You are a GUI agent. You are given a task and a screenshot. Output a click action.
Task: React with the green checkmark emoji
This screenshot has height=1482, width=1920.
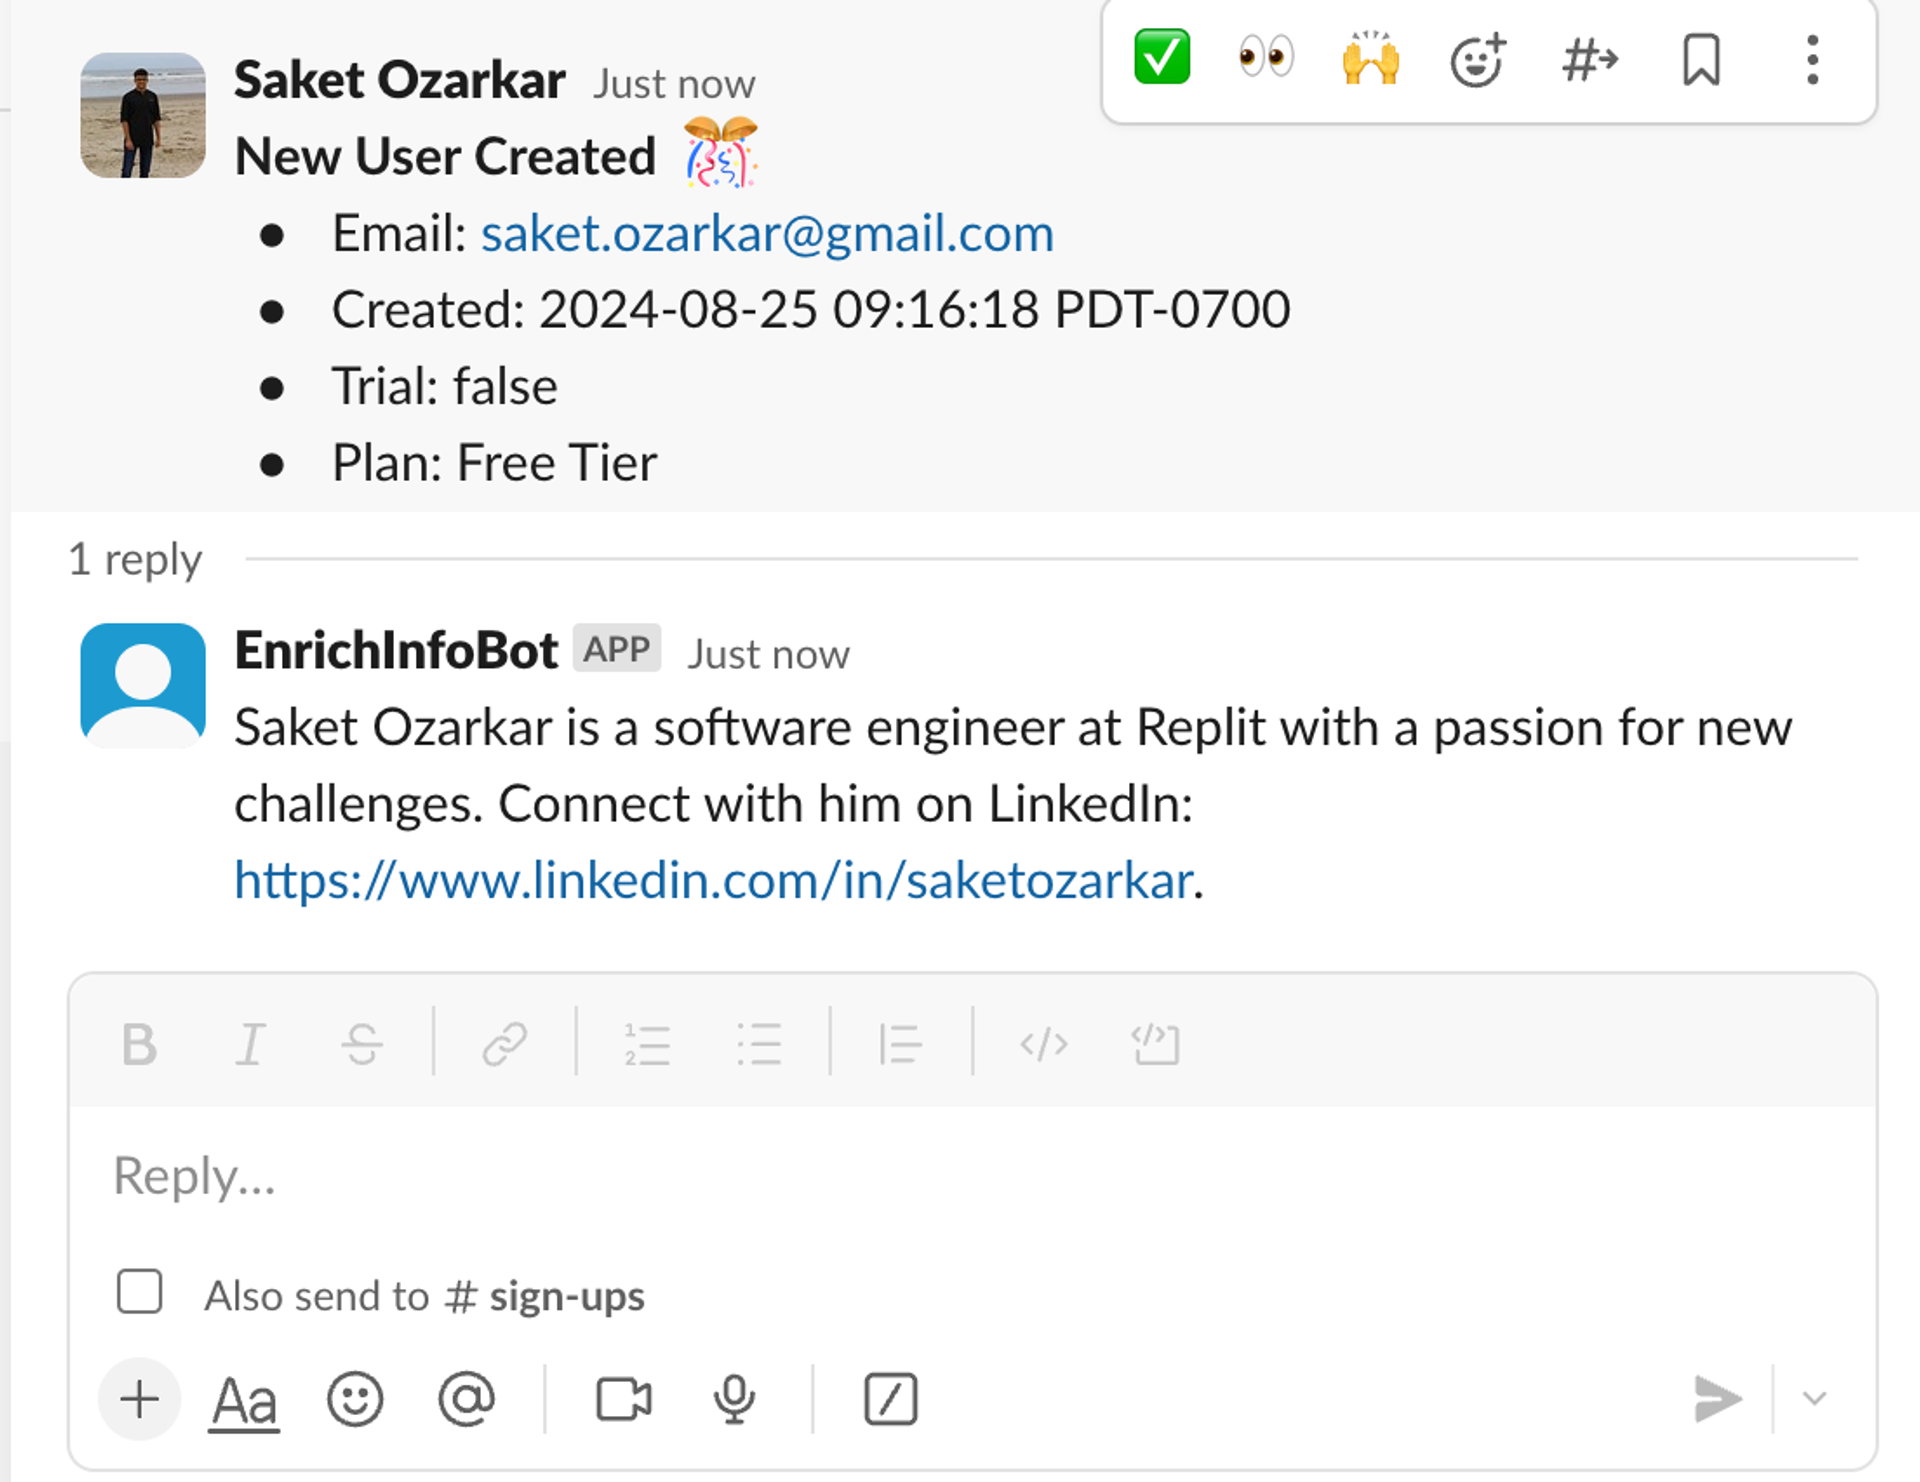pos(1162,58)
